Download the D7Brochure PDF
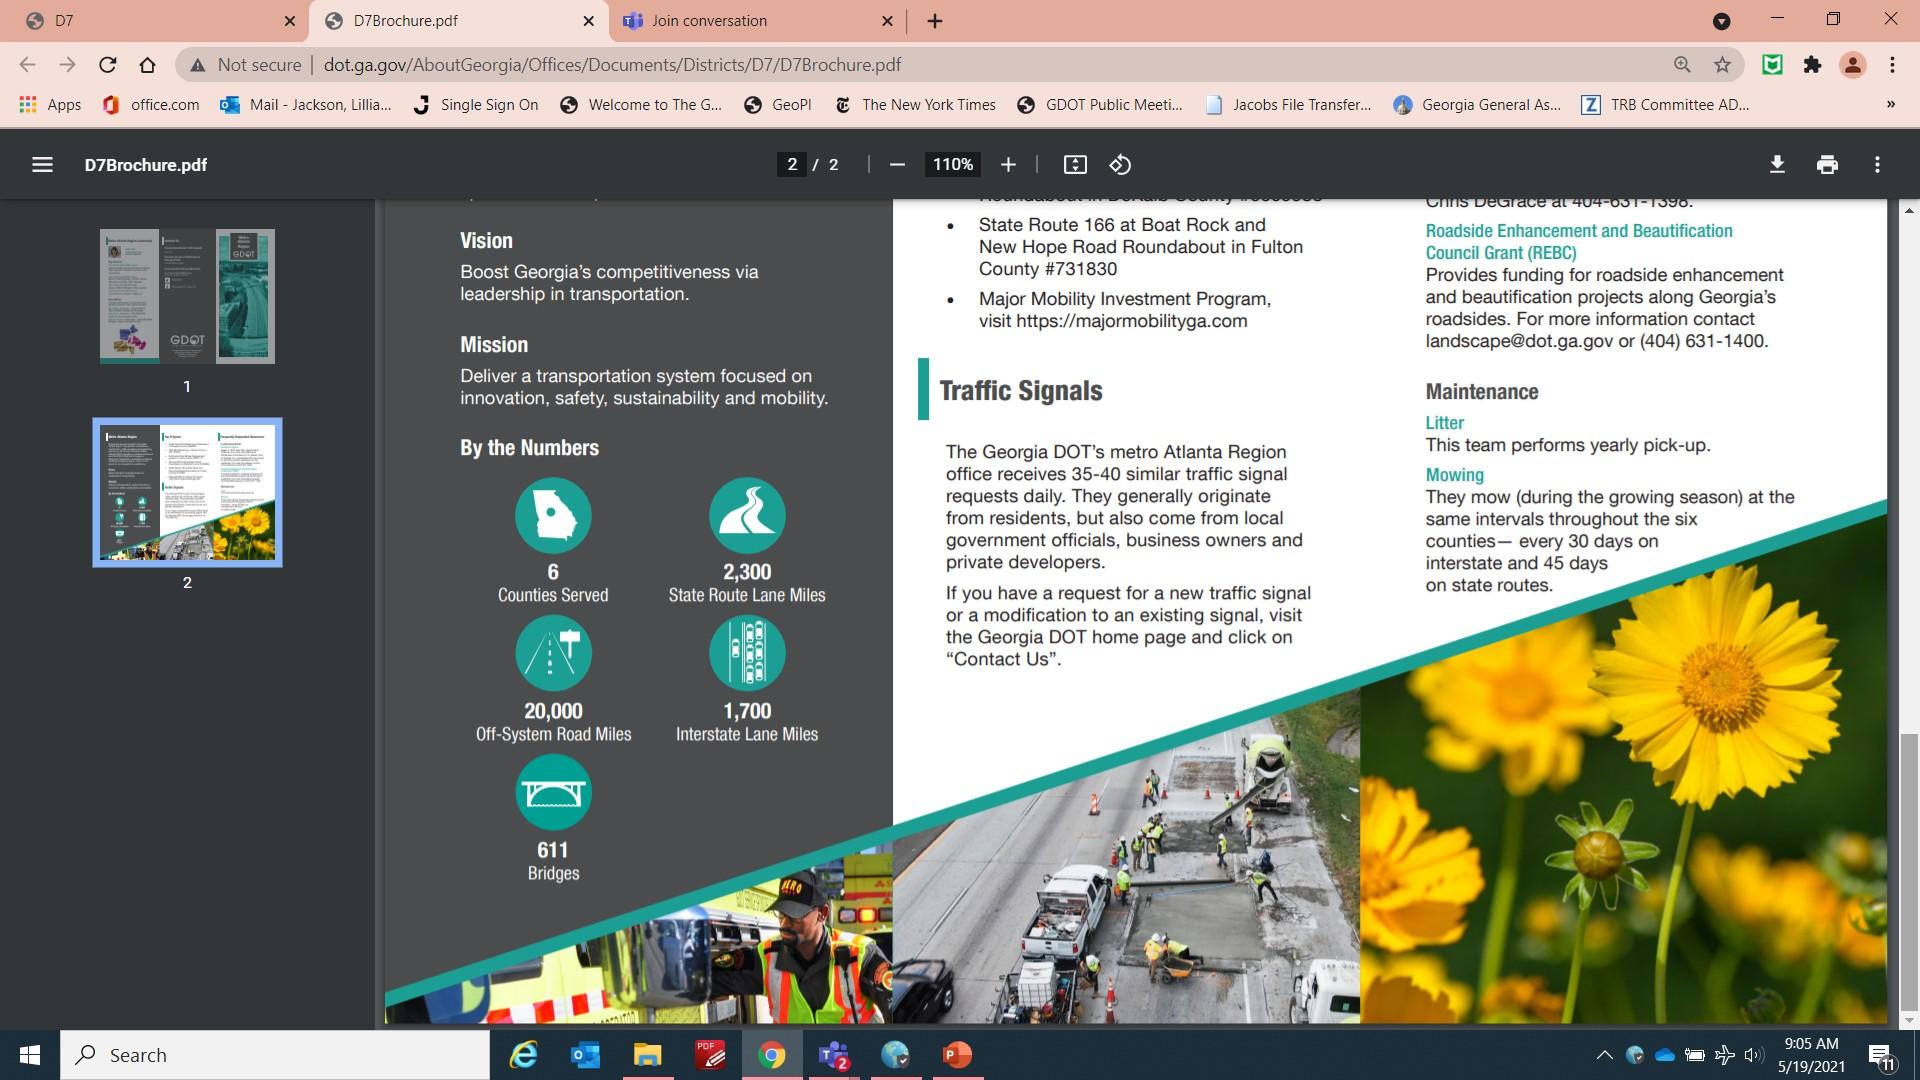Screen dimensions: 1920x1080 1777,165
